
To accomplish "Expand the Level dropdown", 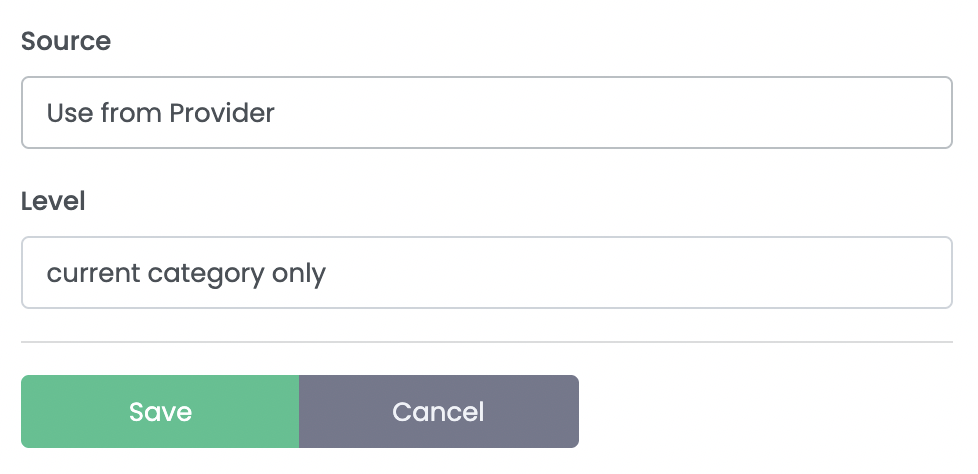I will tap(486, 272).
